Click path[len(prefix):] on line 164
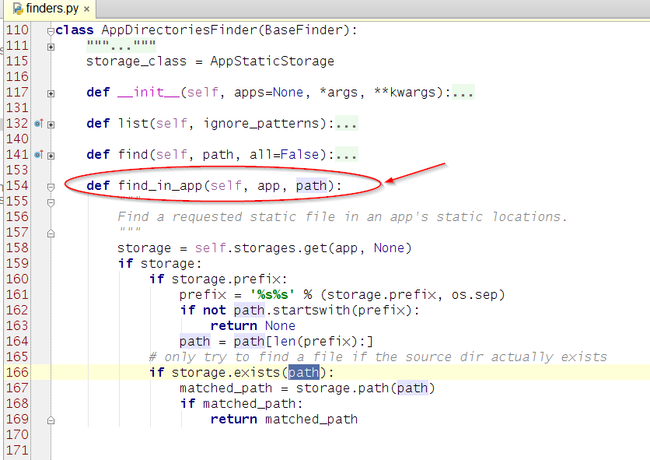Image resolution: width=650 pixels, height=460 pixels. click(303, 341)
